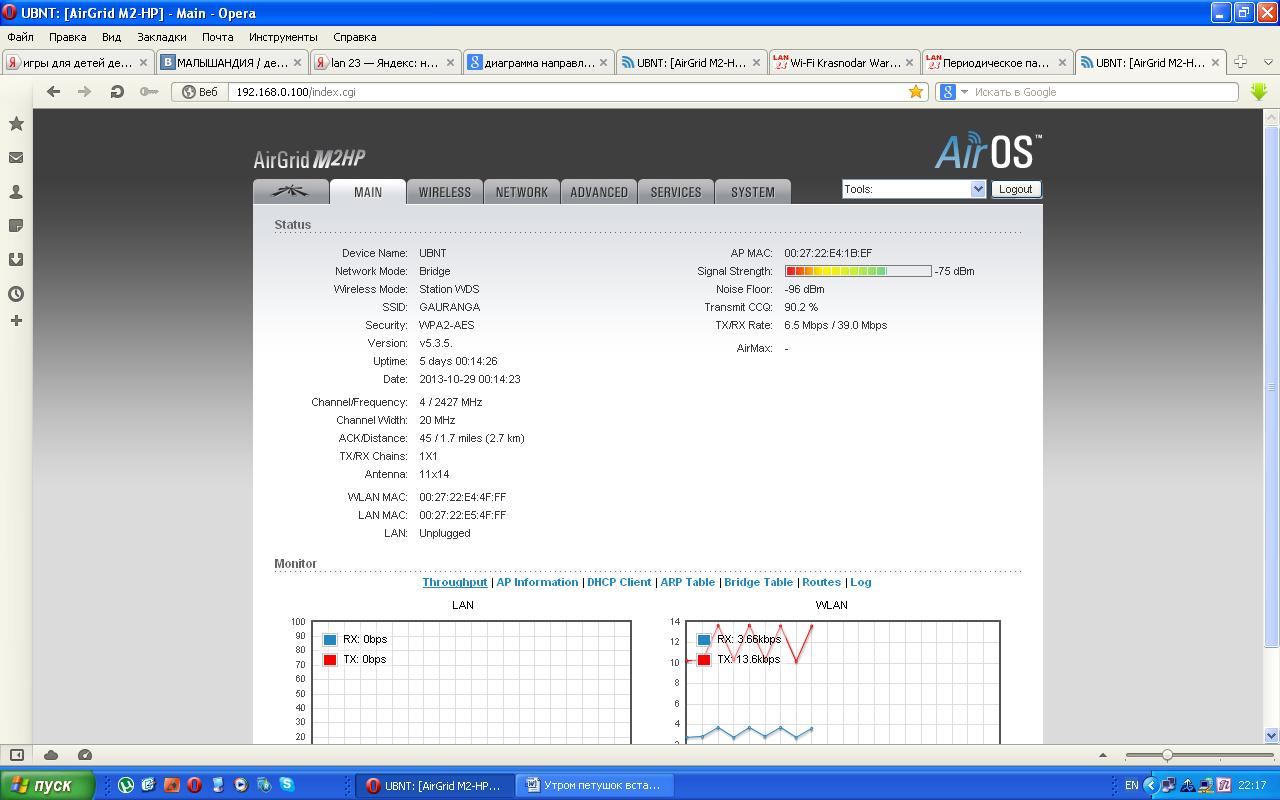Switch to the WIRELESS tab
Viewport: 1280px width, 800px height.
pos(445,192)
